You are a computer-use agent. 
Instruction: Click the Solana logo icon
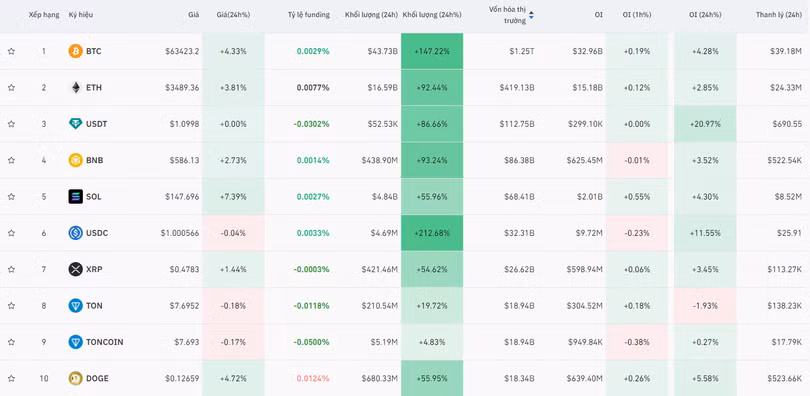point(75,196)
